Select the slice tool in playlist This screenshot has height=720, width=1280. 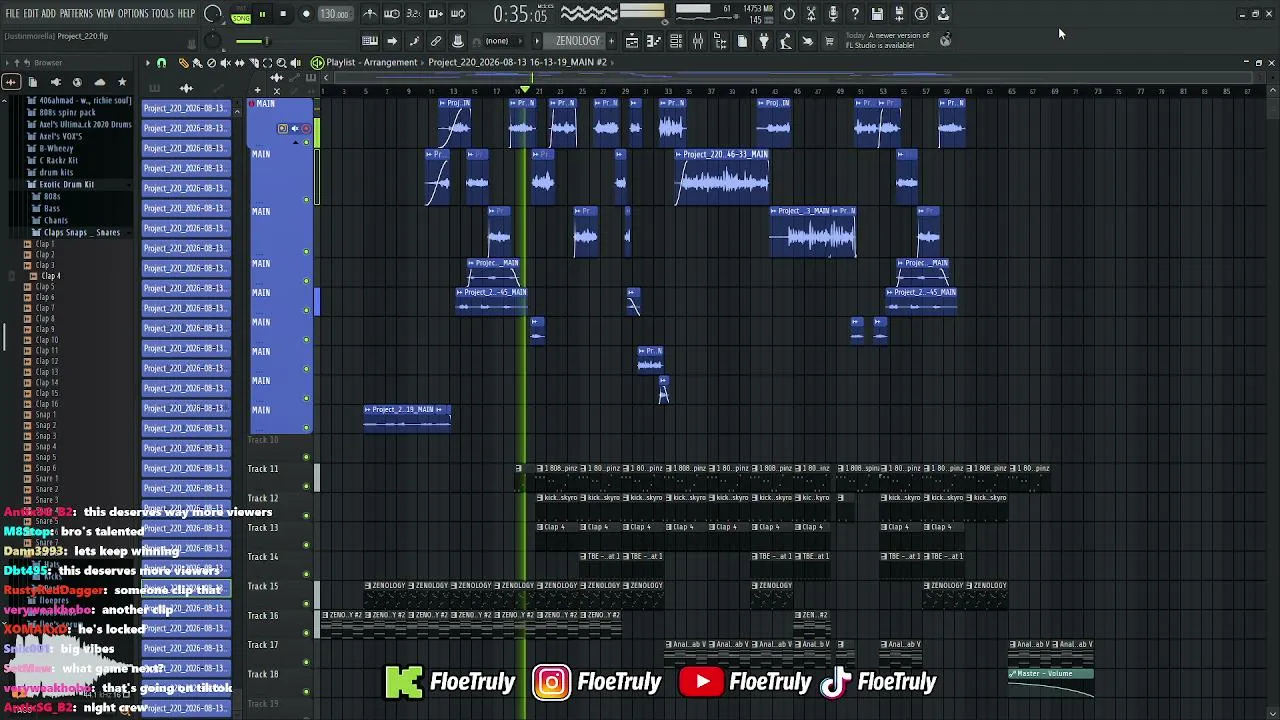(253, 63)
